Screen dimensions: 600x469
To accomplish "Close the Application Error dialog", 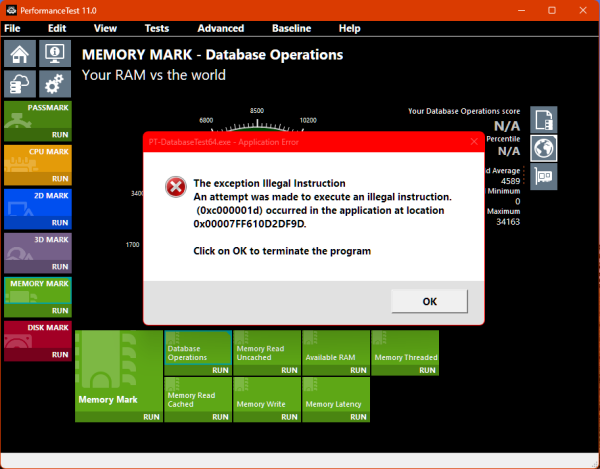I will click(x=474, y=142).
